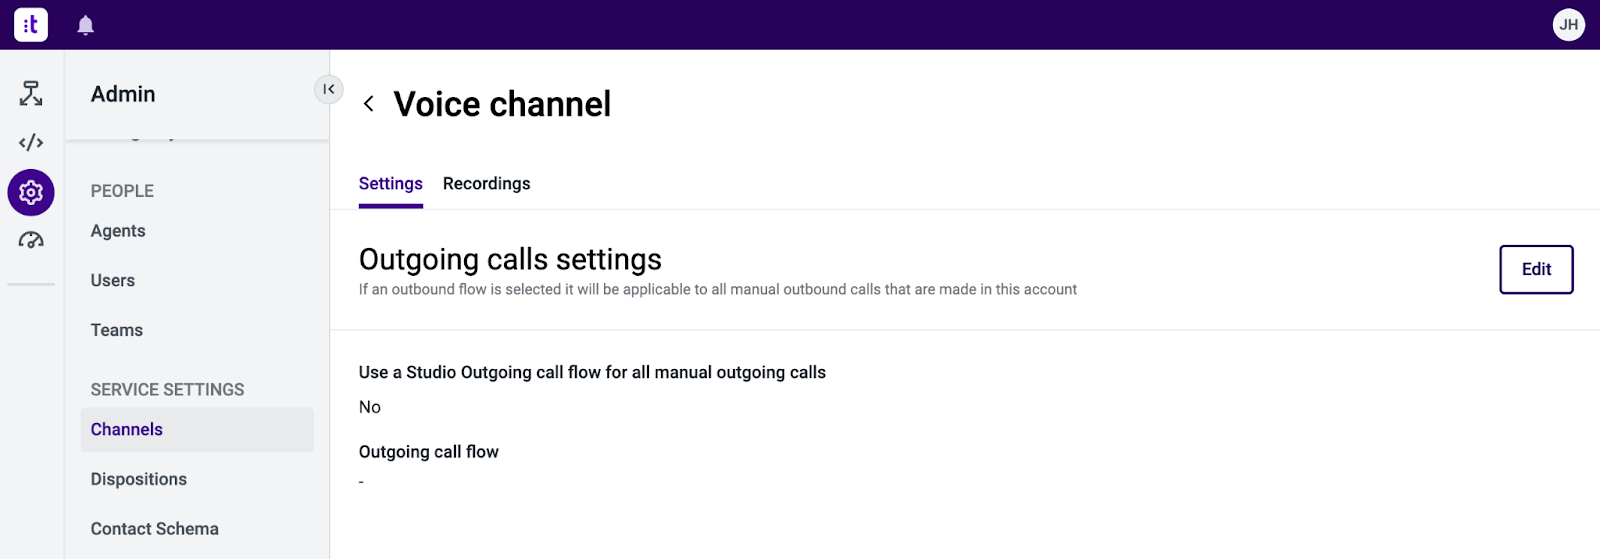Open the notifications bell

[x=86, y=25]
